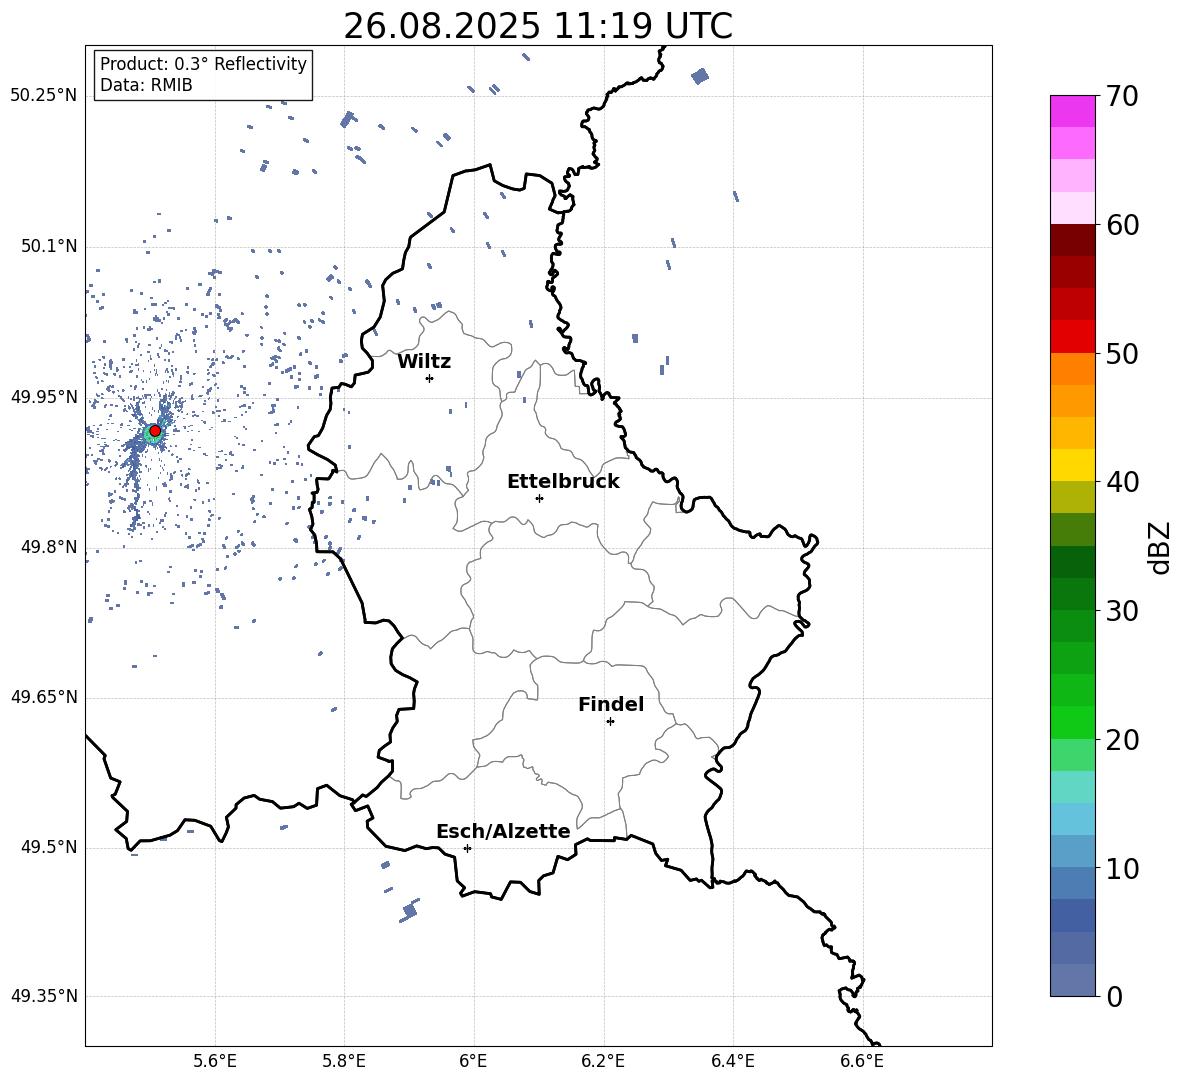Click the 20 tick on the colorbar
Viewport: 1184px width, 1081px height.
click(1122, 739)
